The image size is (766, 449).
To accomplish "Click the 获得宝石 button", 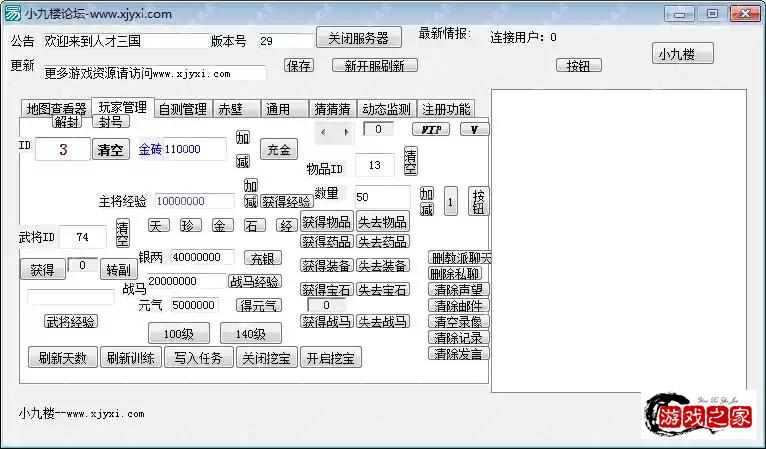I will click(x=327, y=289).
